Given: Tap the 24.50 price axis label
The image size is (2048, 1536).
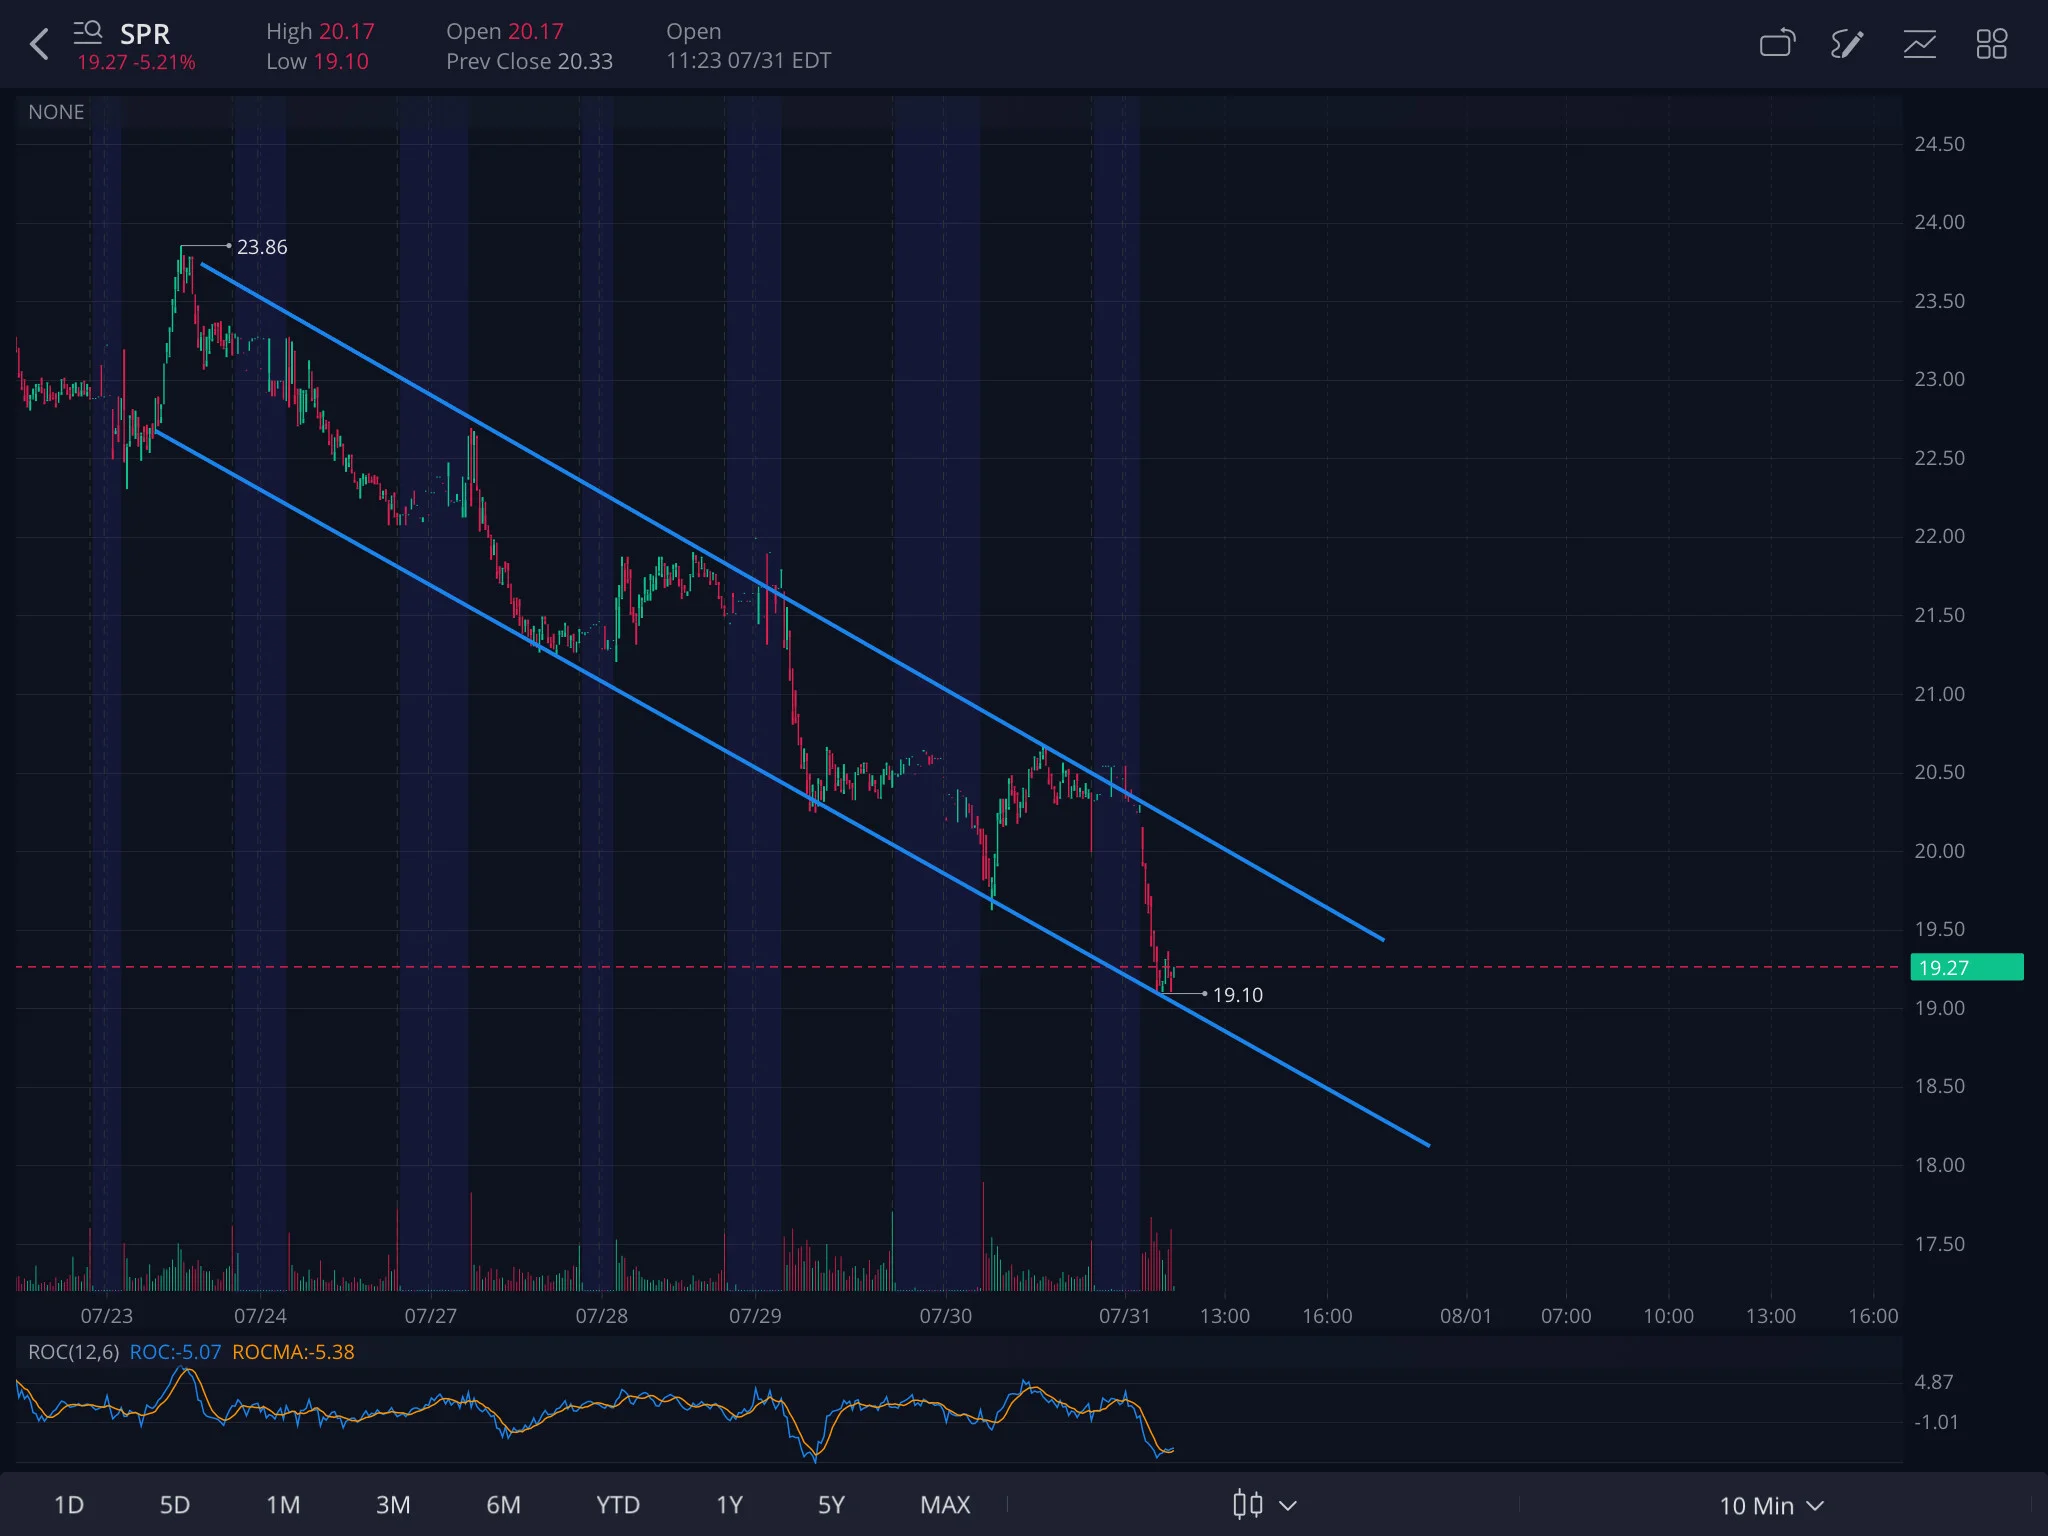Looking at the screenshot, I should coord(1939,144).
